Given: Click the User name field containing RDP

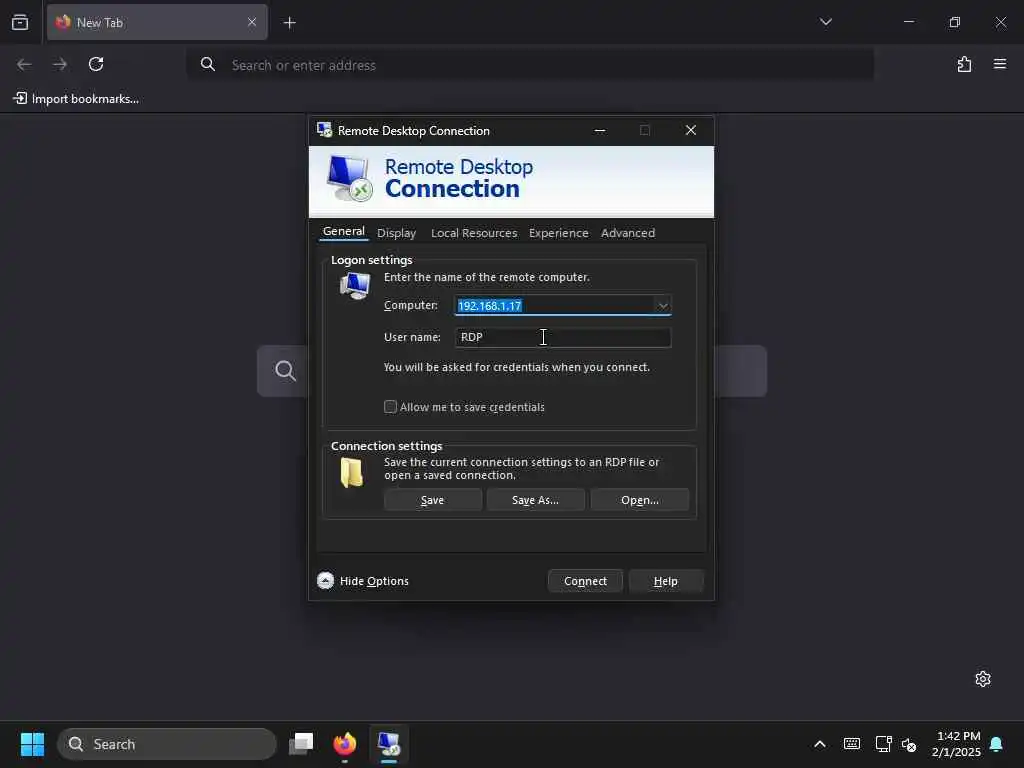Looking at the screenshot, I should click(562, 337).
